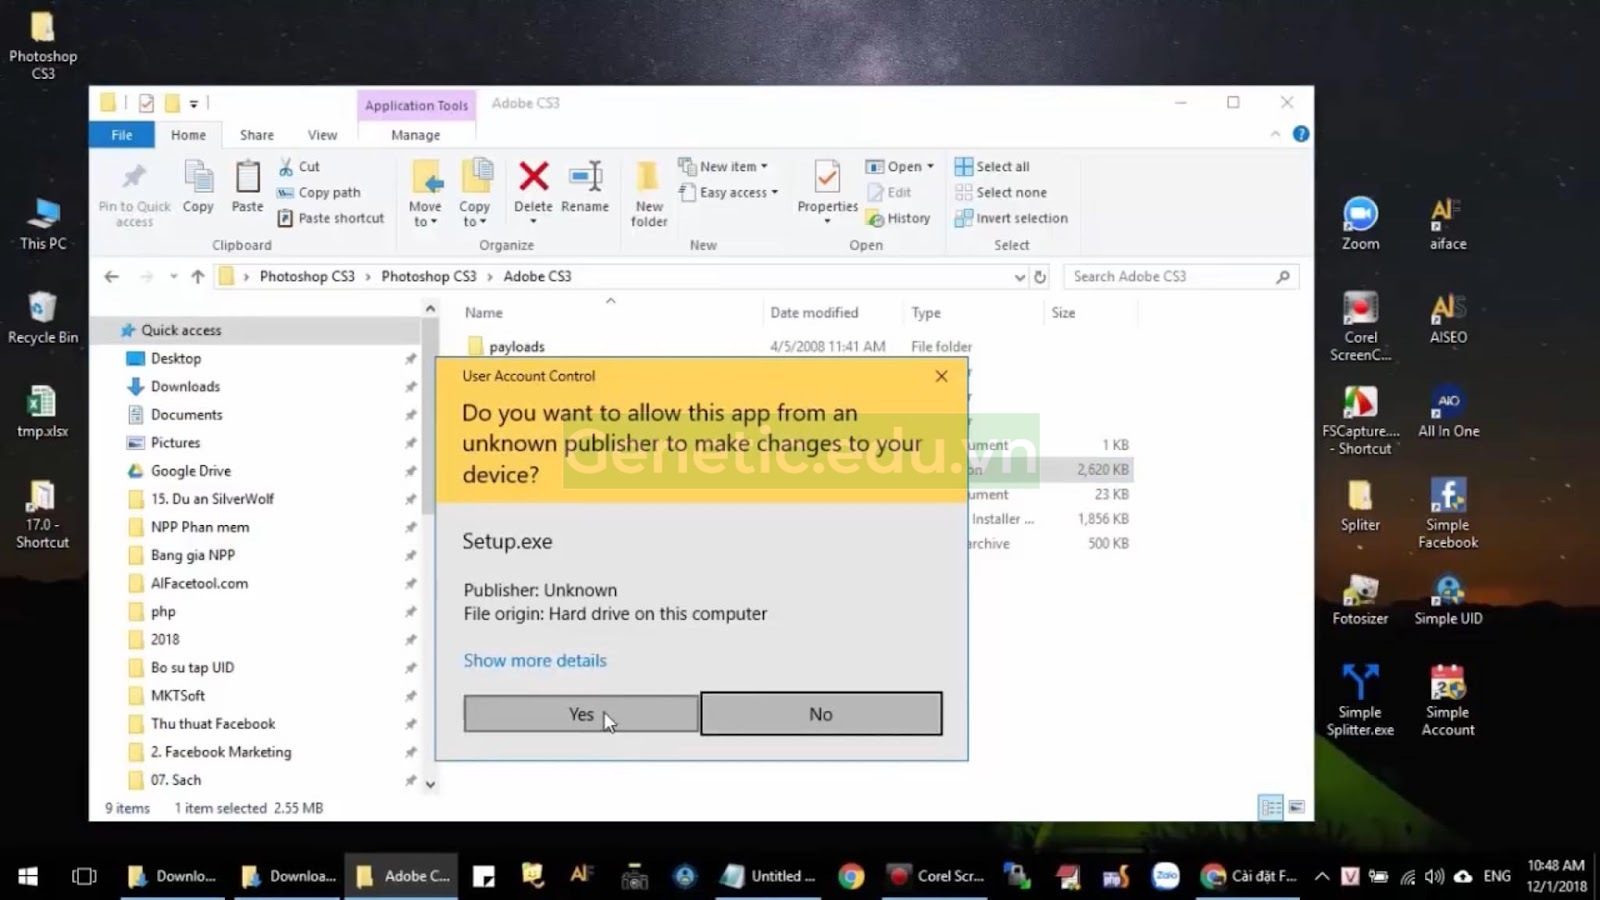This screenshot has width=1600, height=900.
Task: Go up one folder level arrow
Action: pos(198,277)
